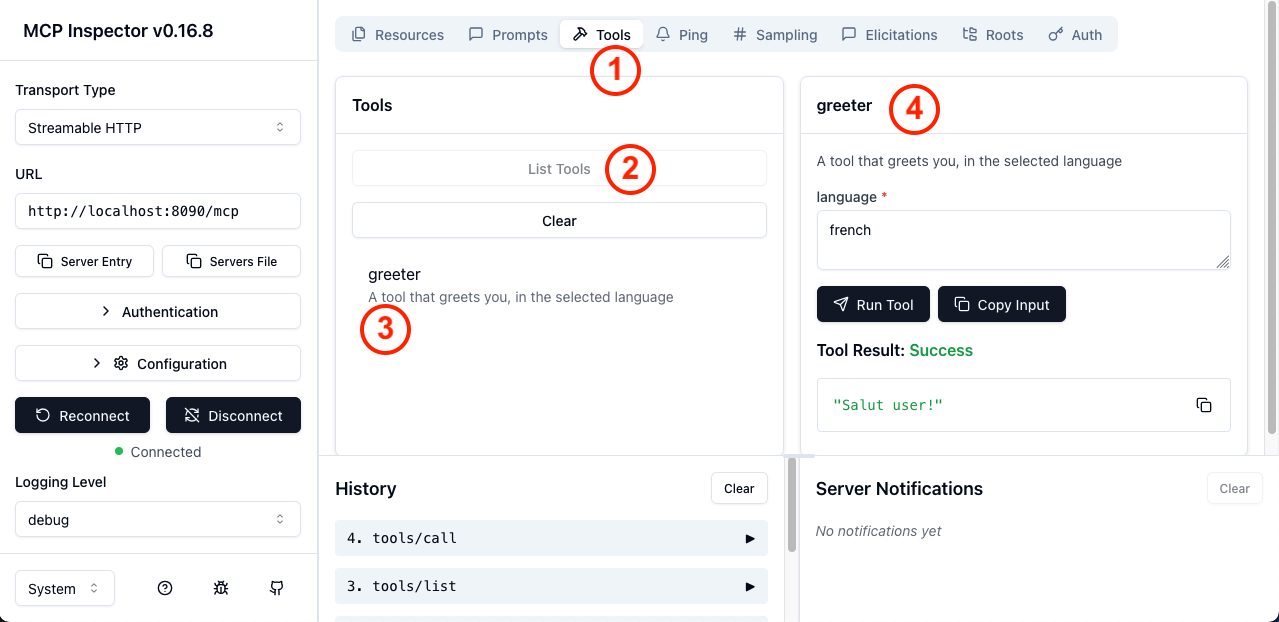The image size is (1279, 622).
Task: Open the Logging Level dropdown
Action: click(158, 520)
